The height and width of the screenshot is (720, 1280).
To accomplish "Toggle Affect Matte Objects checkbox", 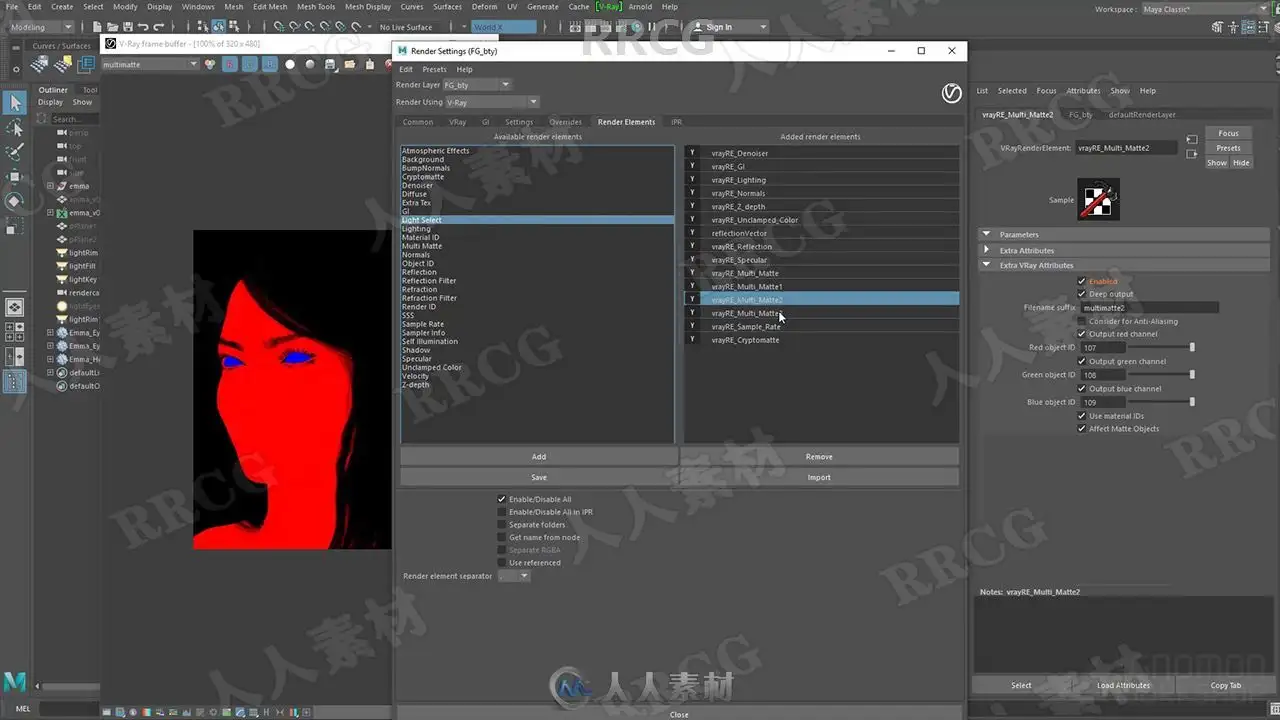I will (x=1082, y=429).
